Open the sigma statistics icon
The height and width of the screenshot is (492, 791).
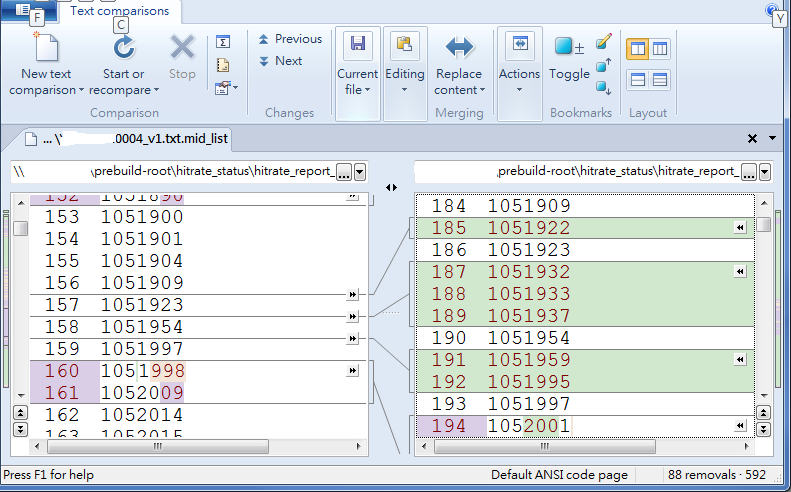point(222,41)
